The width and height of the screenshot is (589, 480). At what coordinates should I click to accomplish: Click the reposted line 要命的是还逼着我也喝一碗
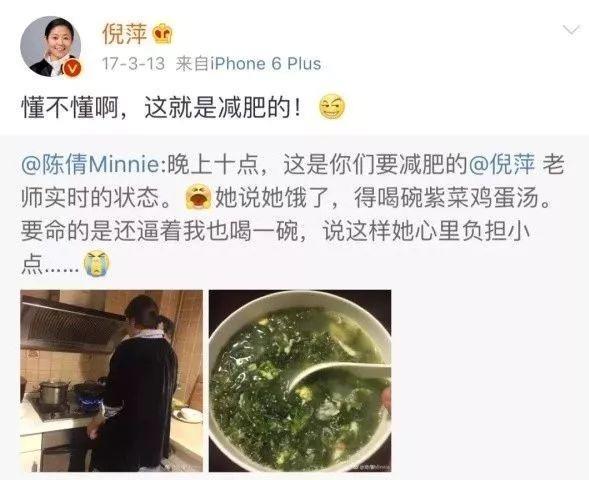[x=160, y=231]
